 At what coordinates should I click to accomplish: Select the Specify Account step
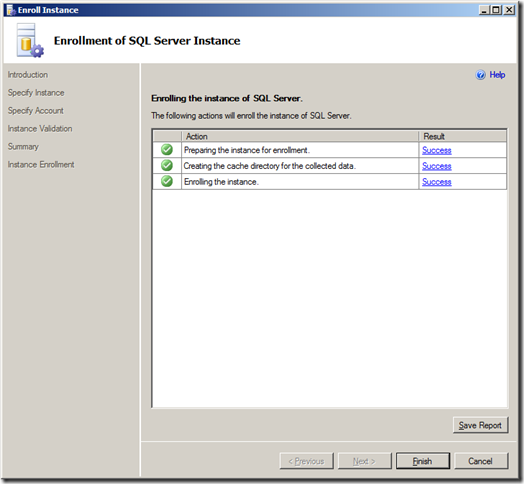(x=36, y=111)
